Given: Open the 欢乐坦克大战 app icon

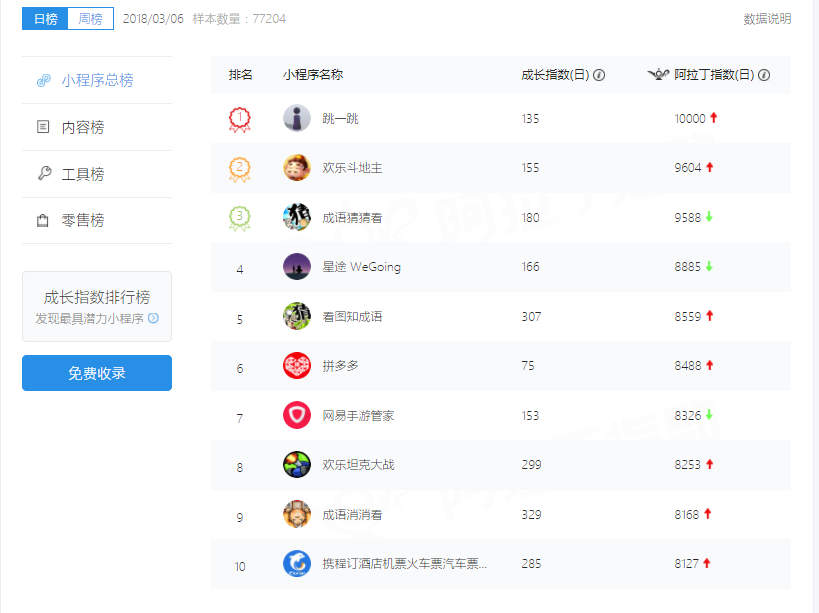Looking at the screenshot, I should tap(297, 464).
